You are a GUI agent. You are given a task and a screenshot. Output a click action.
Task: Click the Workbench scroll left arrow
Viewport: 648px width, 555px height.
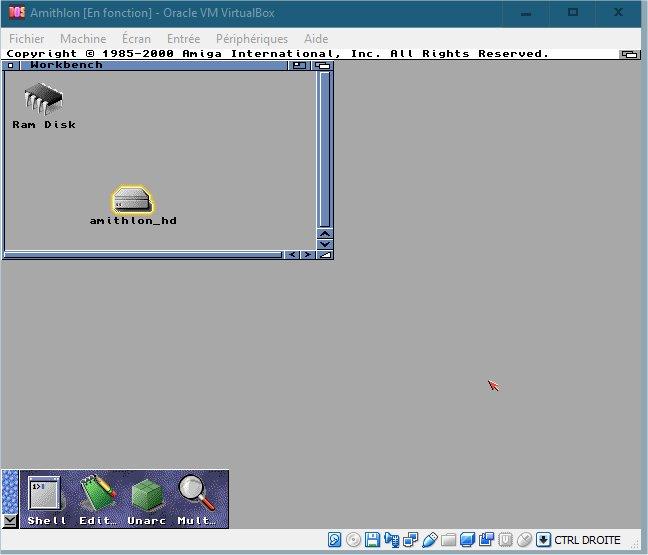(x=292, y=255)
